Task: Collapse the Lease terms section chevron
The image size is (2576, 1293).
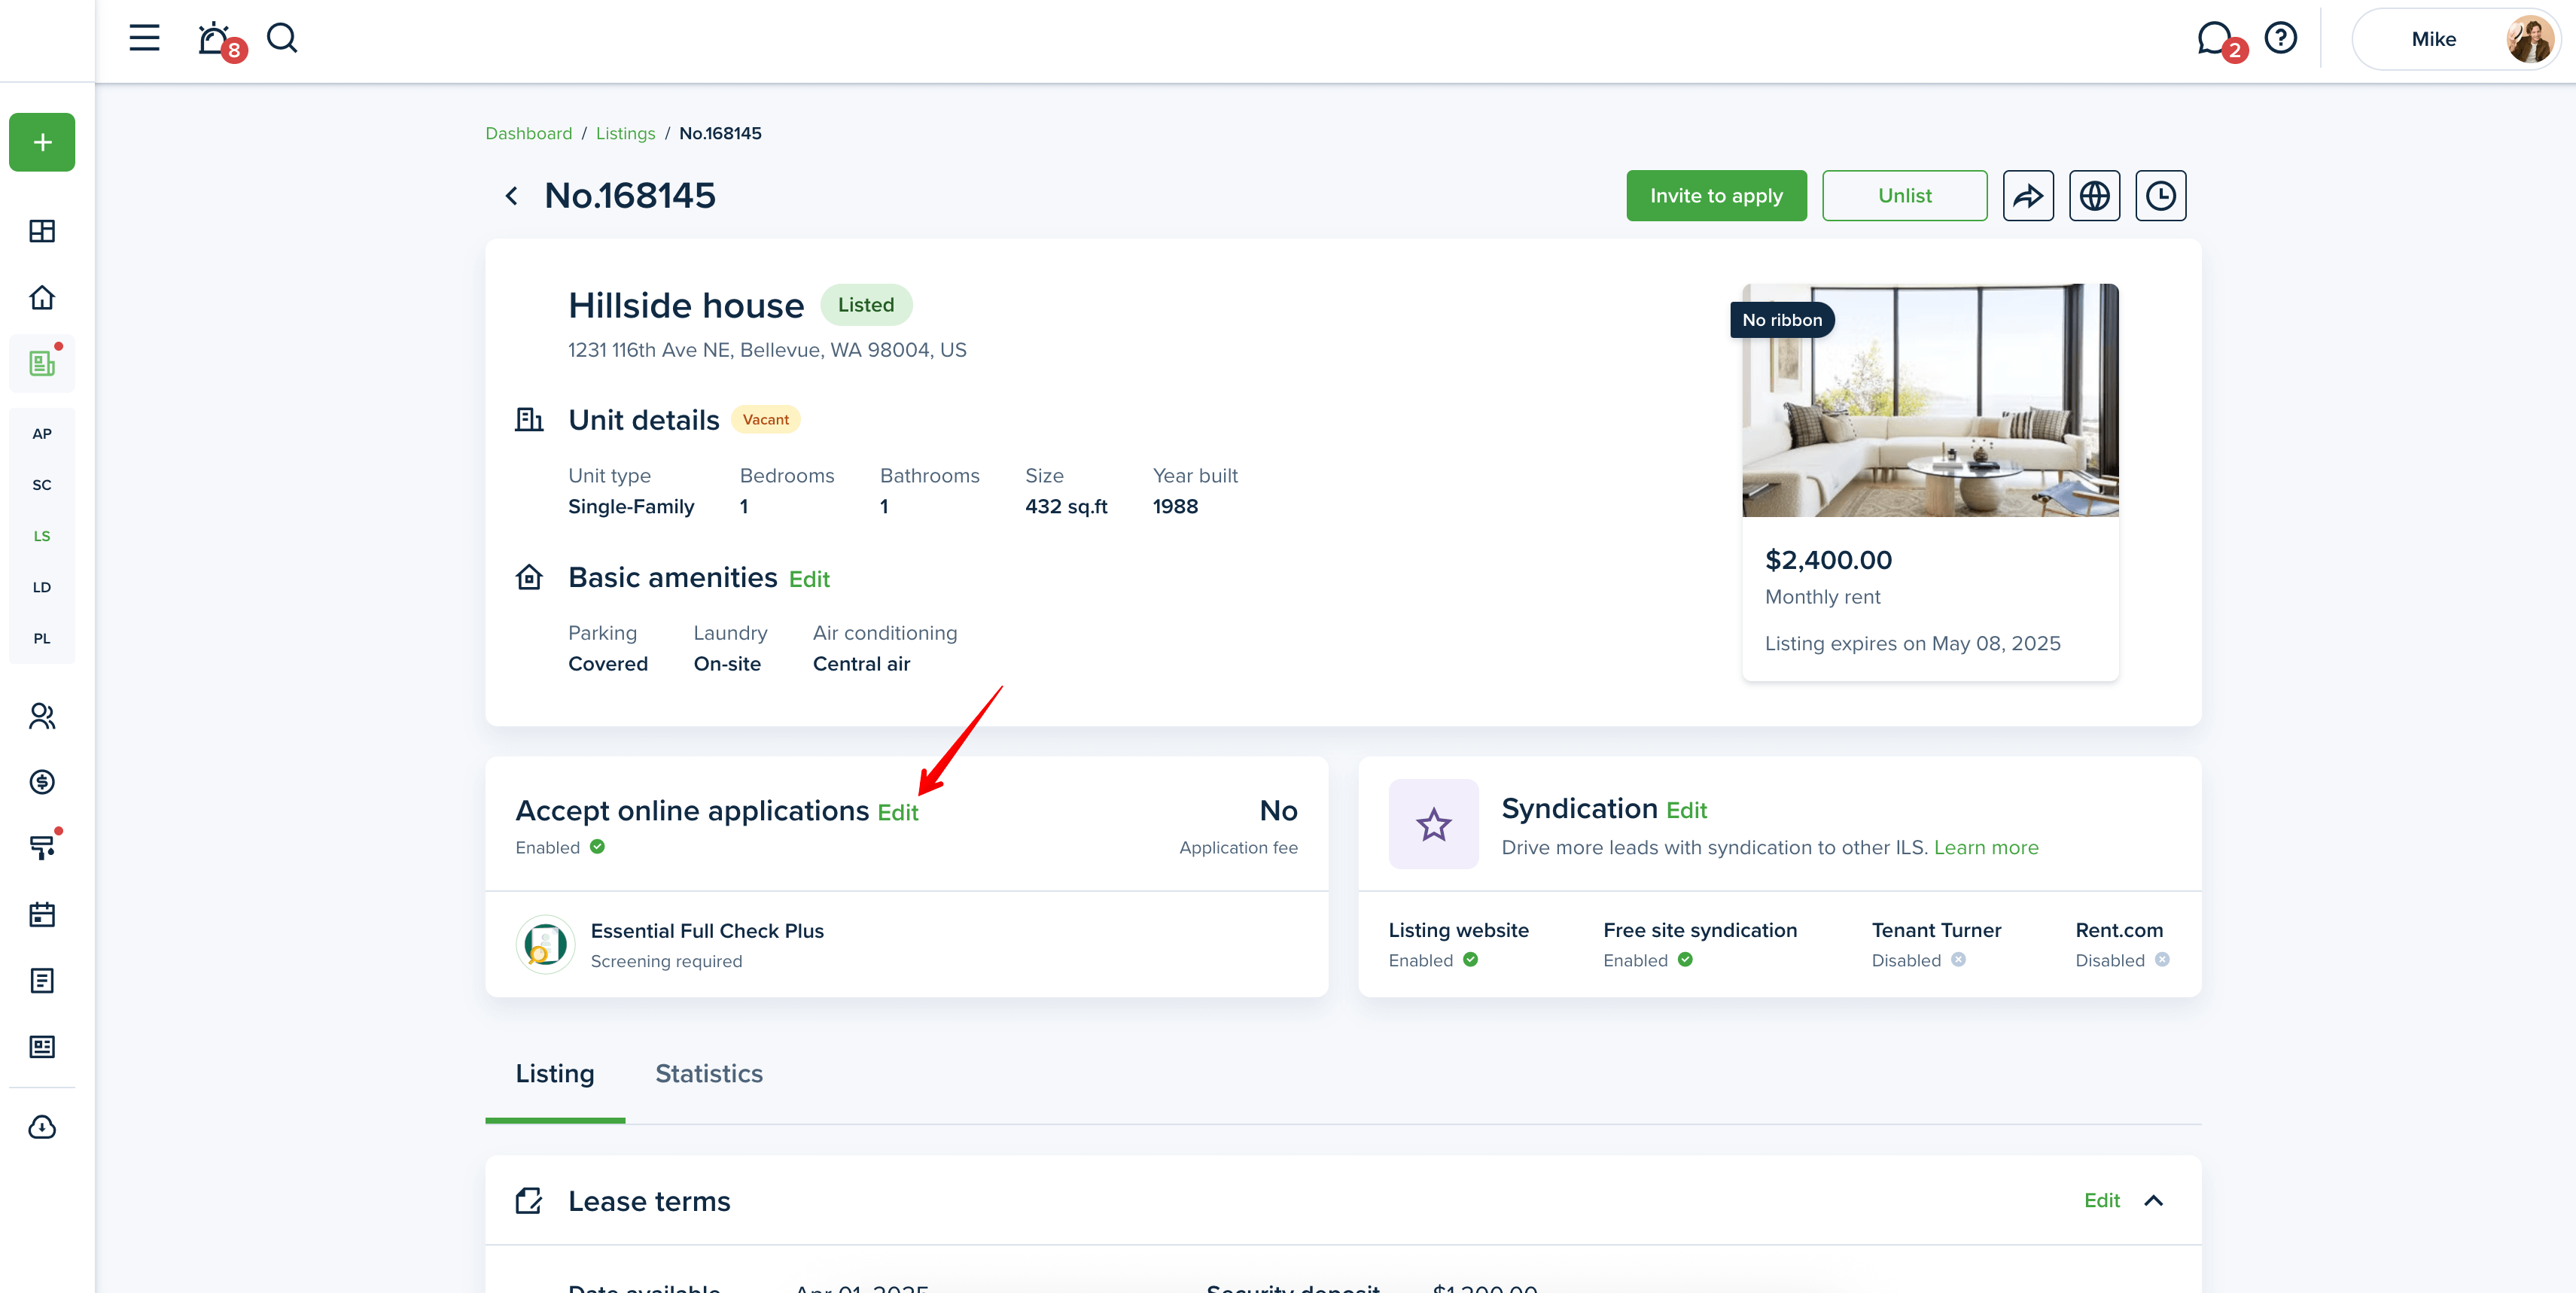Action: 2154,1201
